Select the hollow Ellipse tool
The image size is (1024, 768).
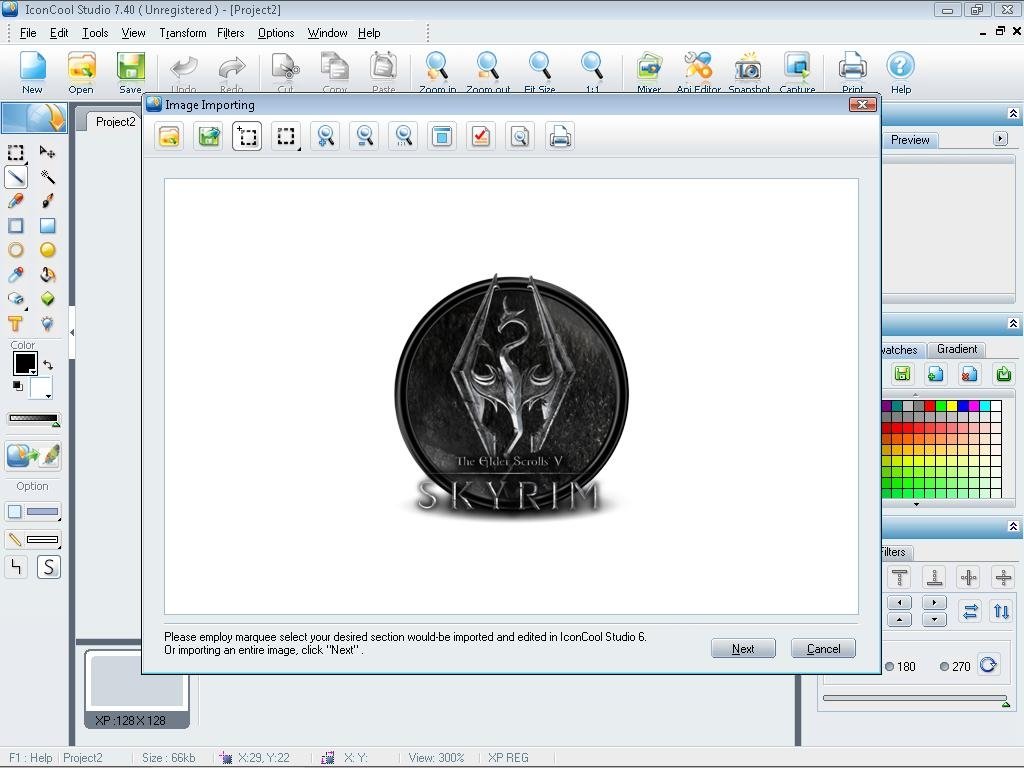tap(16, 250)
